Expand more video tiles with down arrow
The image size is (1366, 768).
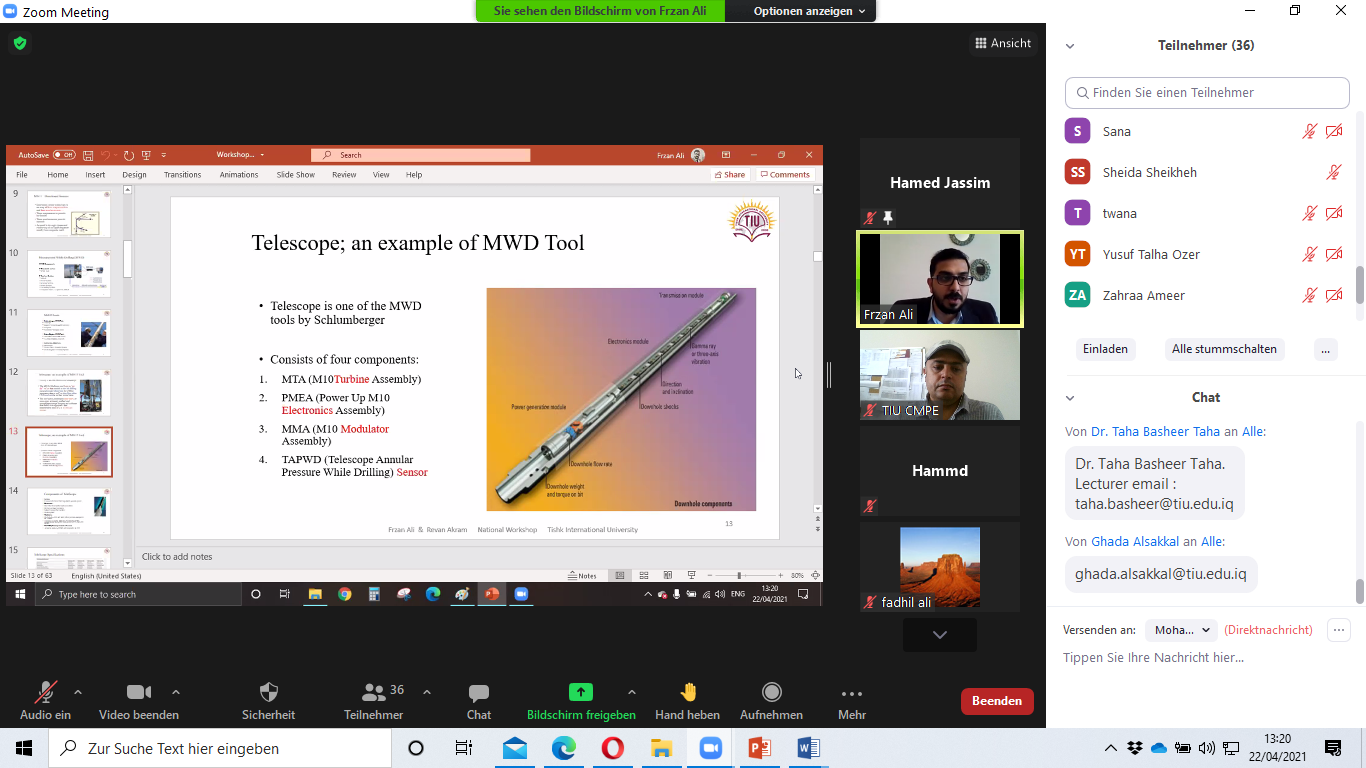coord(939,635)
